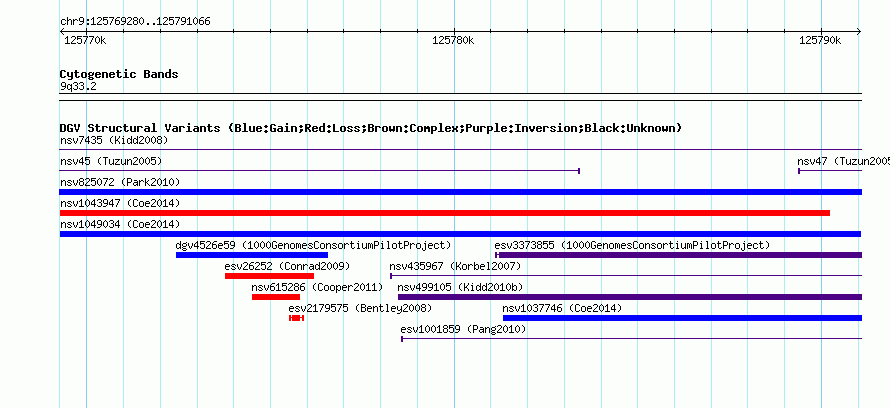Click the nsv615286 (Cooper2011) red bar
Image resolution: width=890 pixels, height=408 pixels.
click(x=276, y=297)
